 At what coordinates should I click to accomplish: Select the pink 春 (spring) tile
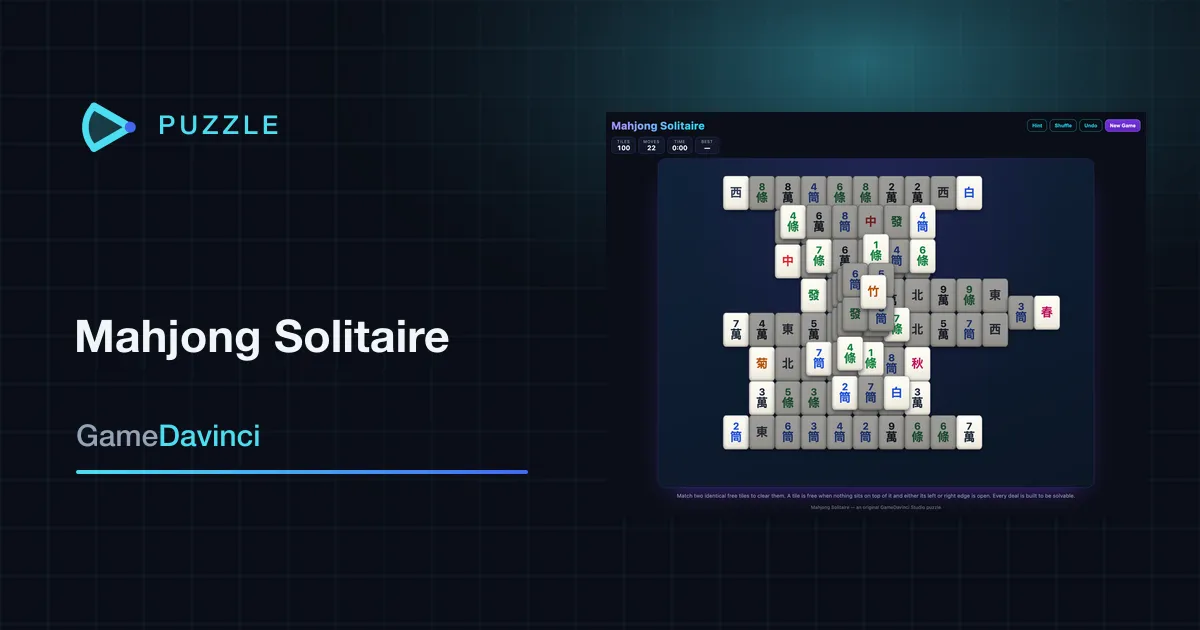(x=1047, y=312)
